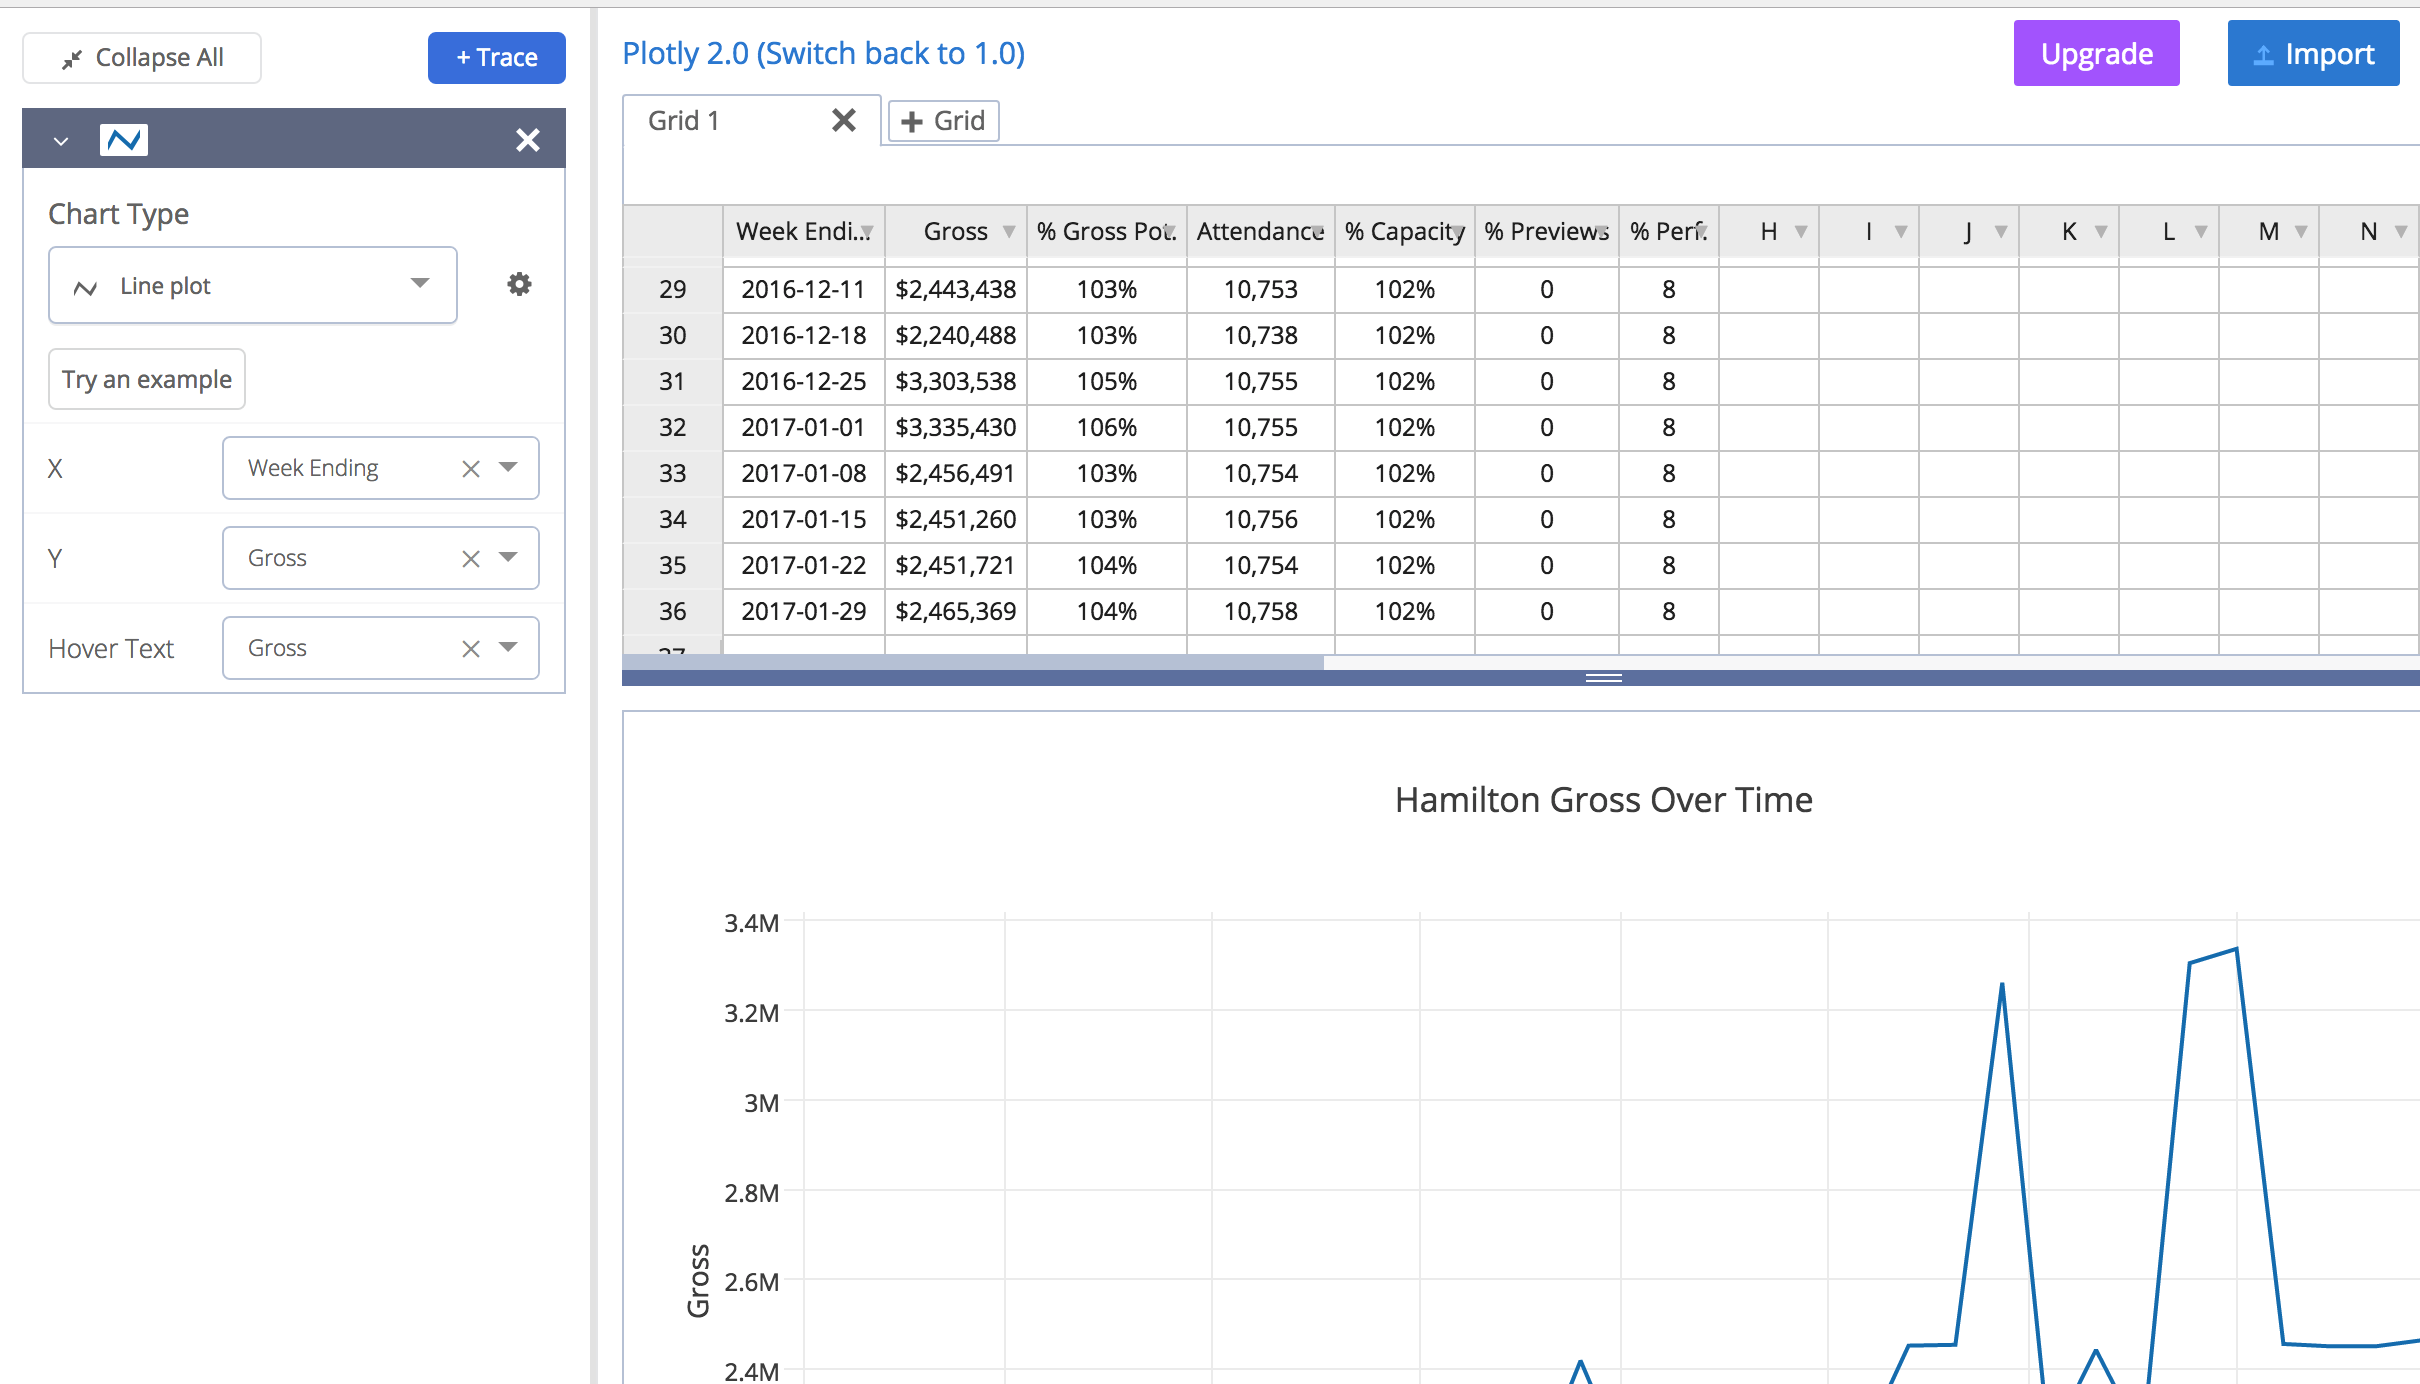Screen dimensions: 2420x1384
Task: Open the Line plot chart type dropdown
Action: 253,285
